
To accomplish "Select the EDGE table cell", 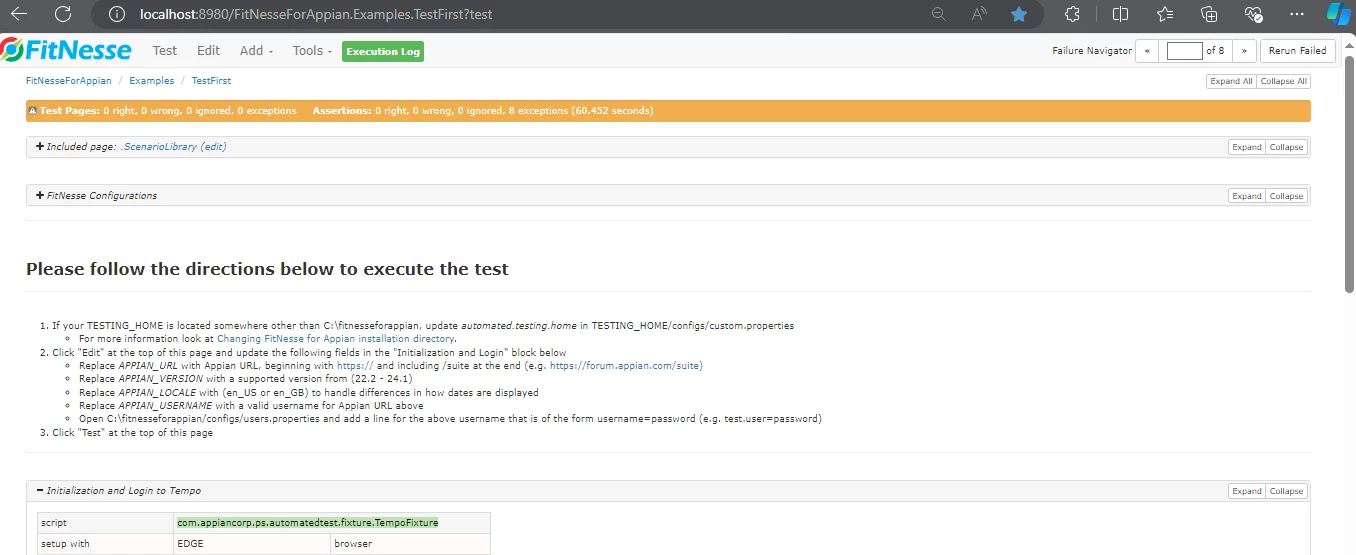I will pyautogui.click(x=252, y=544).
